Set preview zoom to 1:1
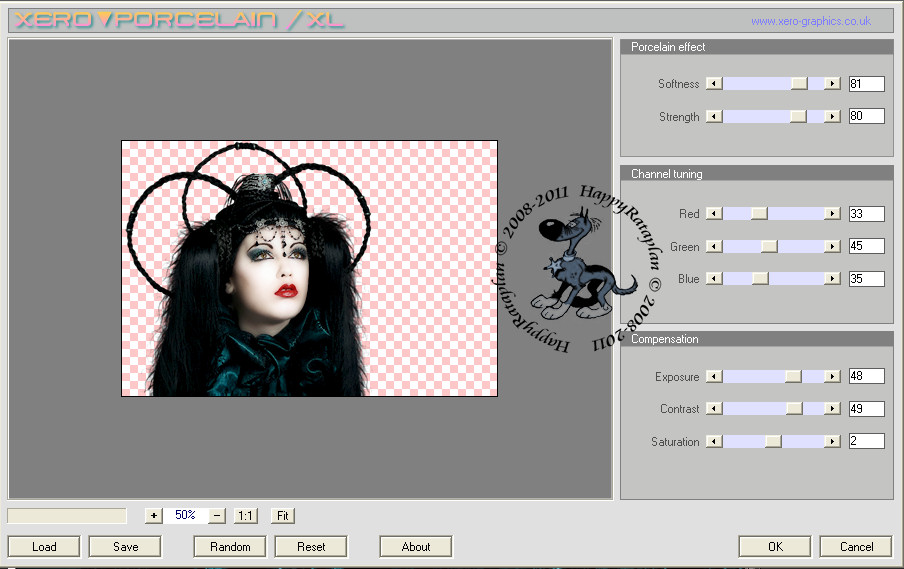904x569 pixels. point(246,515)
